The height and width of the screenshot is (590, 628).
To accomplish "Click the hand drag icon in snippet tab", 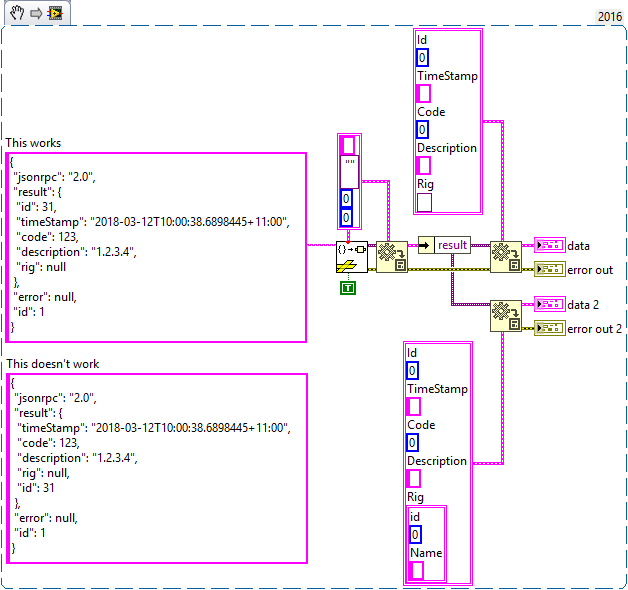I will pos(16,12).
